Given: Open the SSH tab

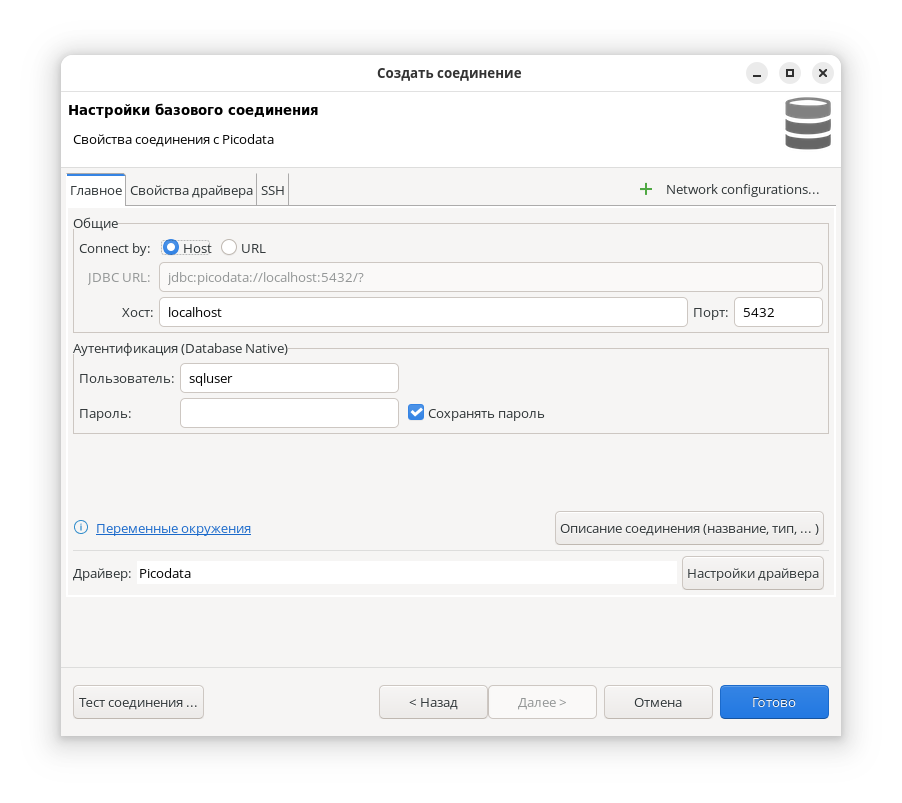Looking at the screenshot, I should coord(271,190).
